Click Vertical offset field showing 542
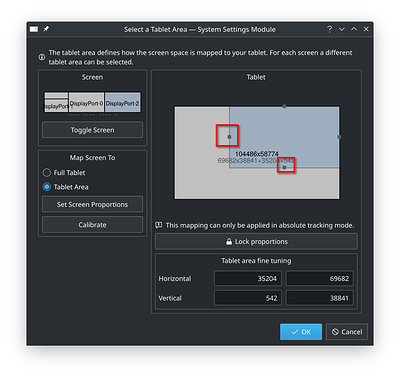400x376 pixels. [248, 298]
